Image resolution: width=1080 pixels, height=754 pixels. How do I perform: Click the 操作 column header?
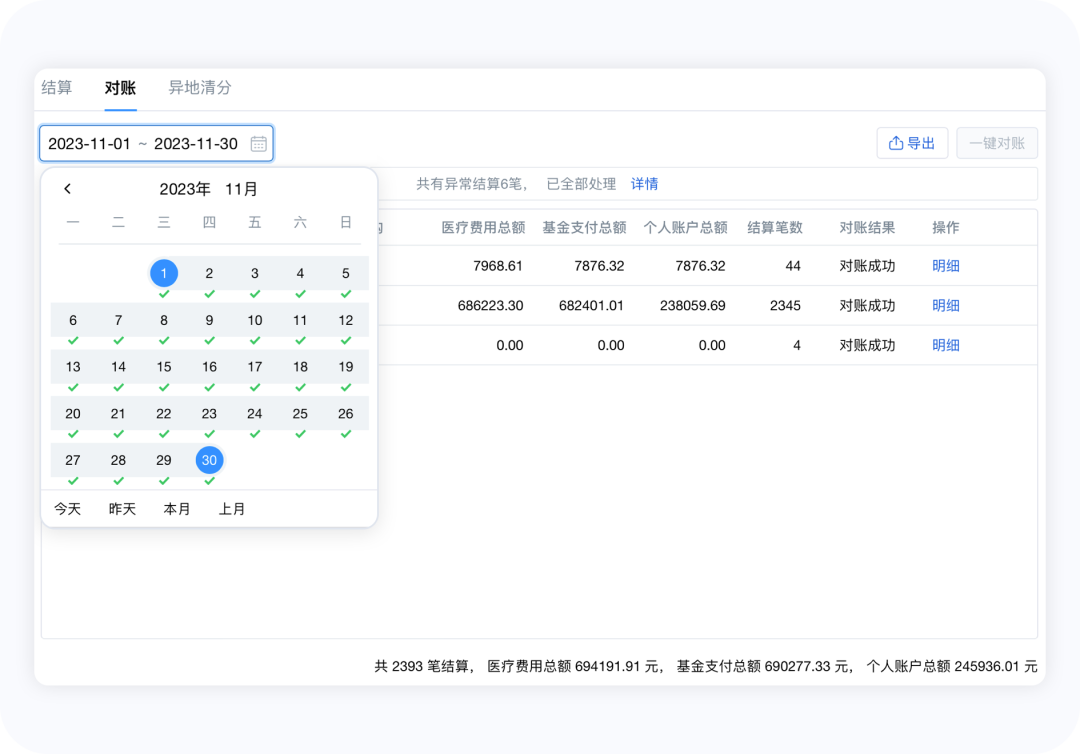pyautogui.click(x=946, y=228)
